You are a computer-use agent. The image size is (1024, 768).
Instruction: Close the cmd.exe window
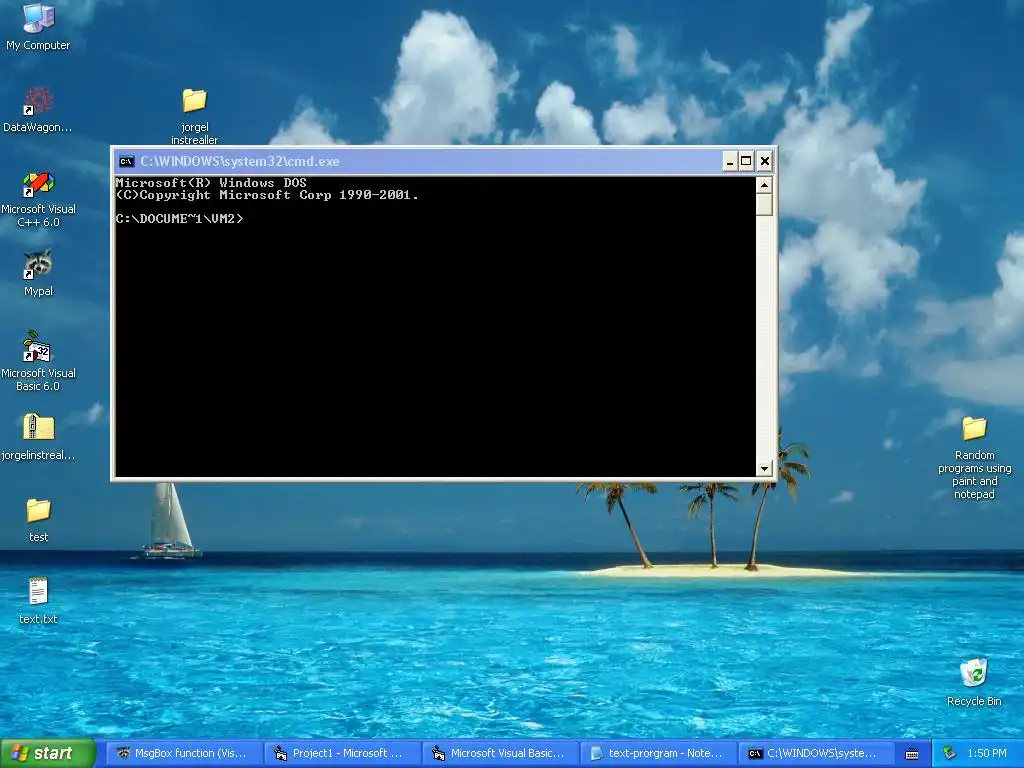pos(765,161)
